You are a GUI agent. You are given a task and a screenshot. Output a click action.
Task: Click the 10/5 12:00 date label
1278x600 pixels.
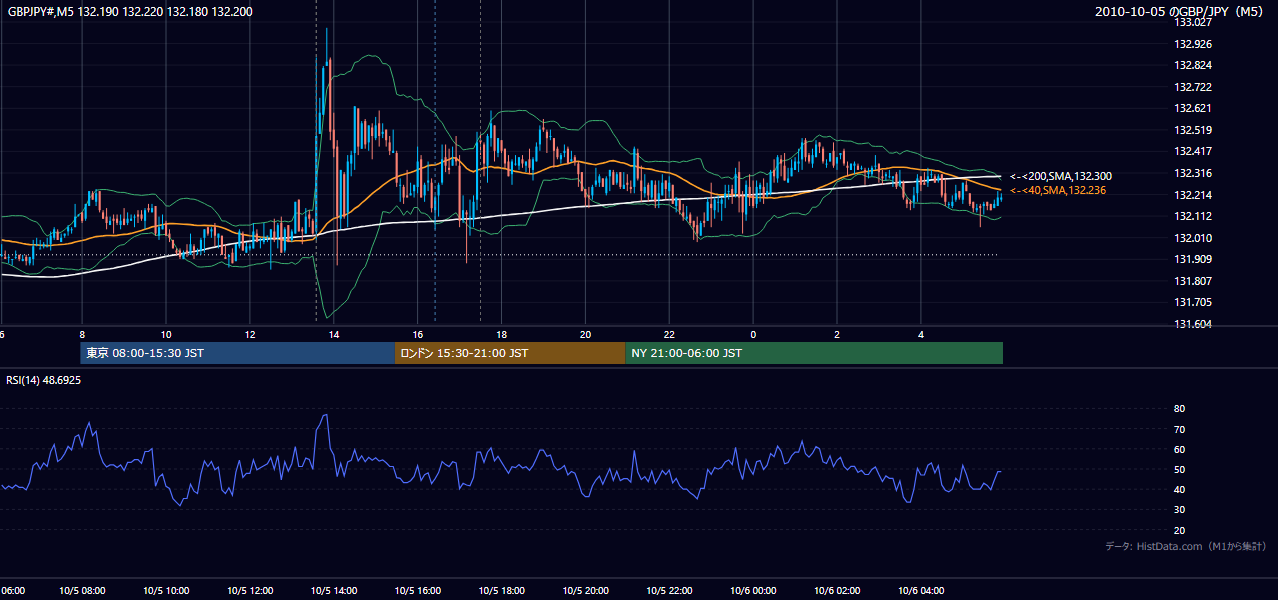[x=250, y=591]
